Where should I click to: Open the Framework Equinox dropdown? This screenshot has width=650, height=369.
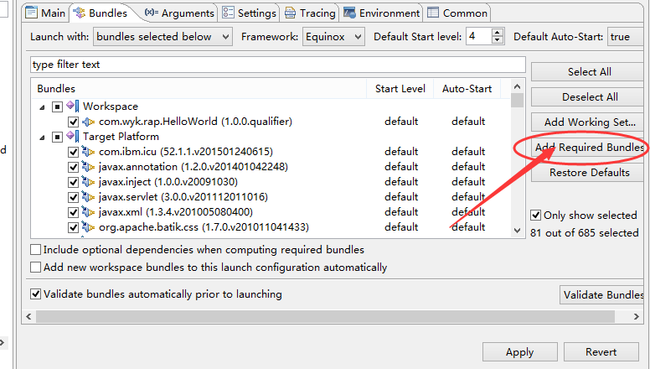pyautogui.click(x=333, y=37)
